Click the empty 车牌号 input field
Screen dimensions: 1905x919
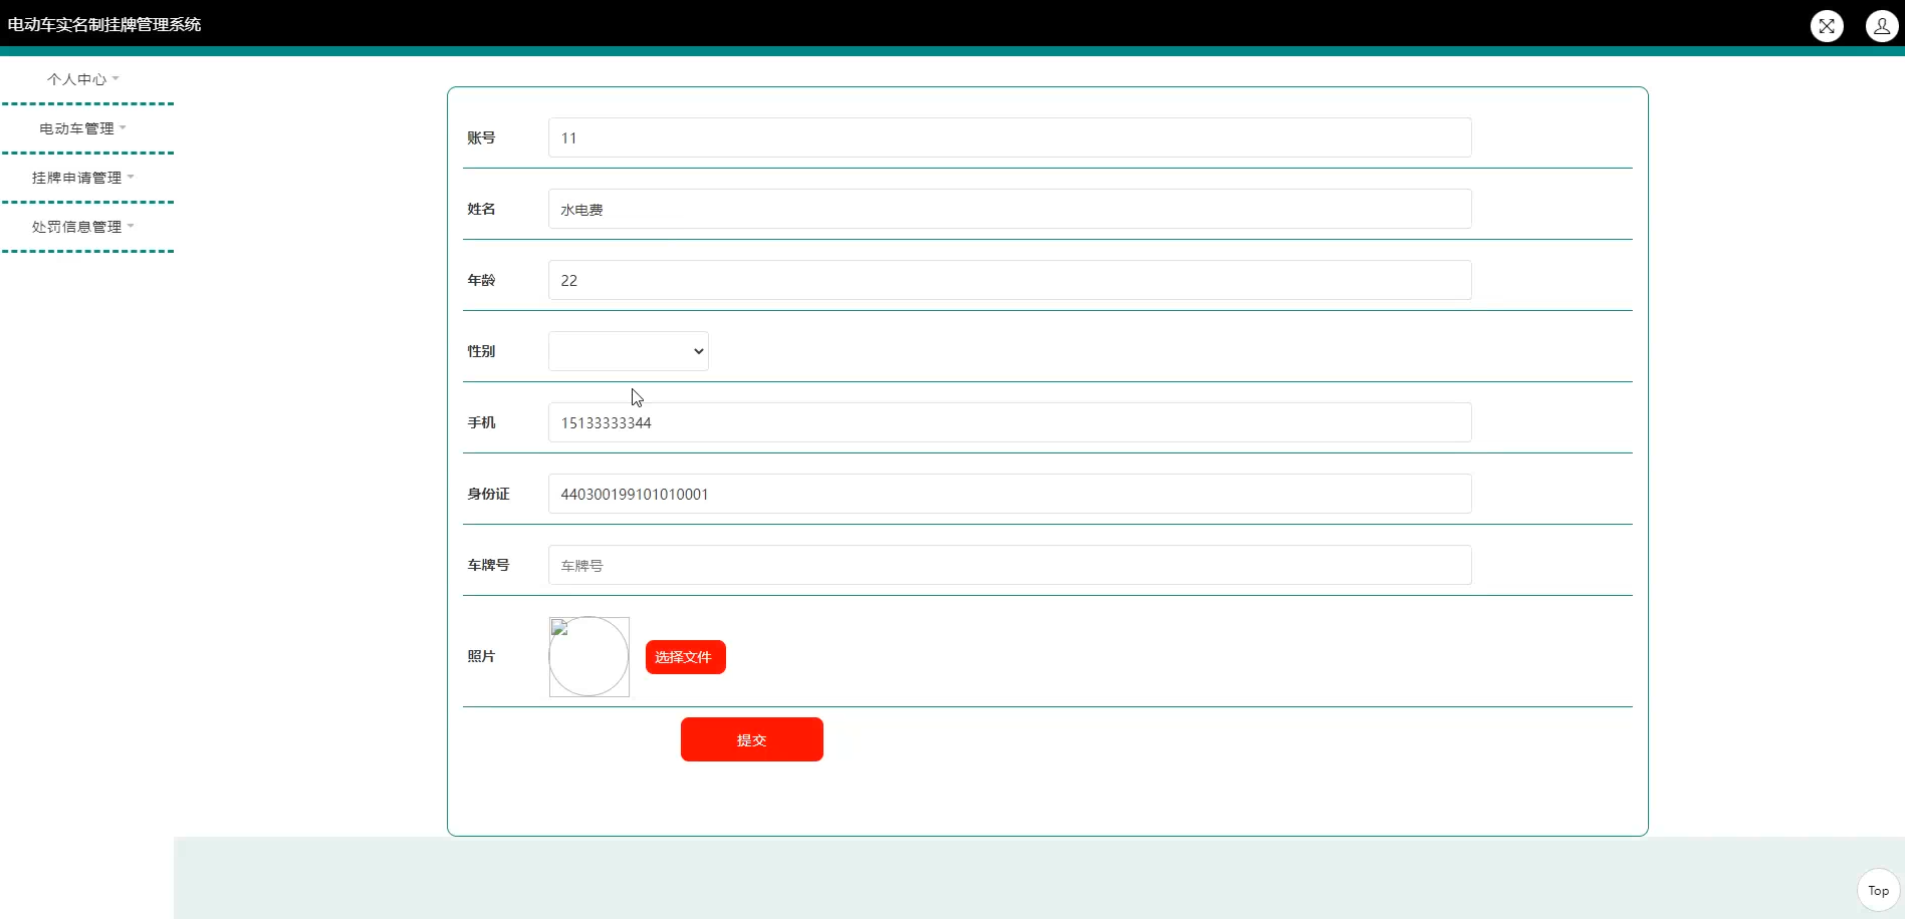tap(1009, 565)
